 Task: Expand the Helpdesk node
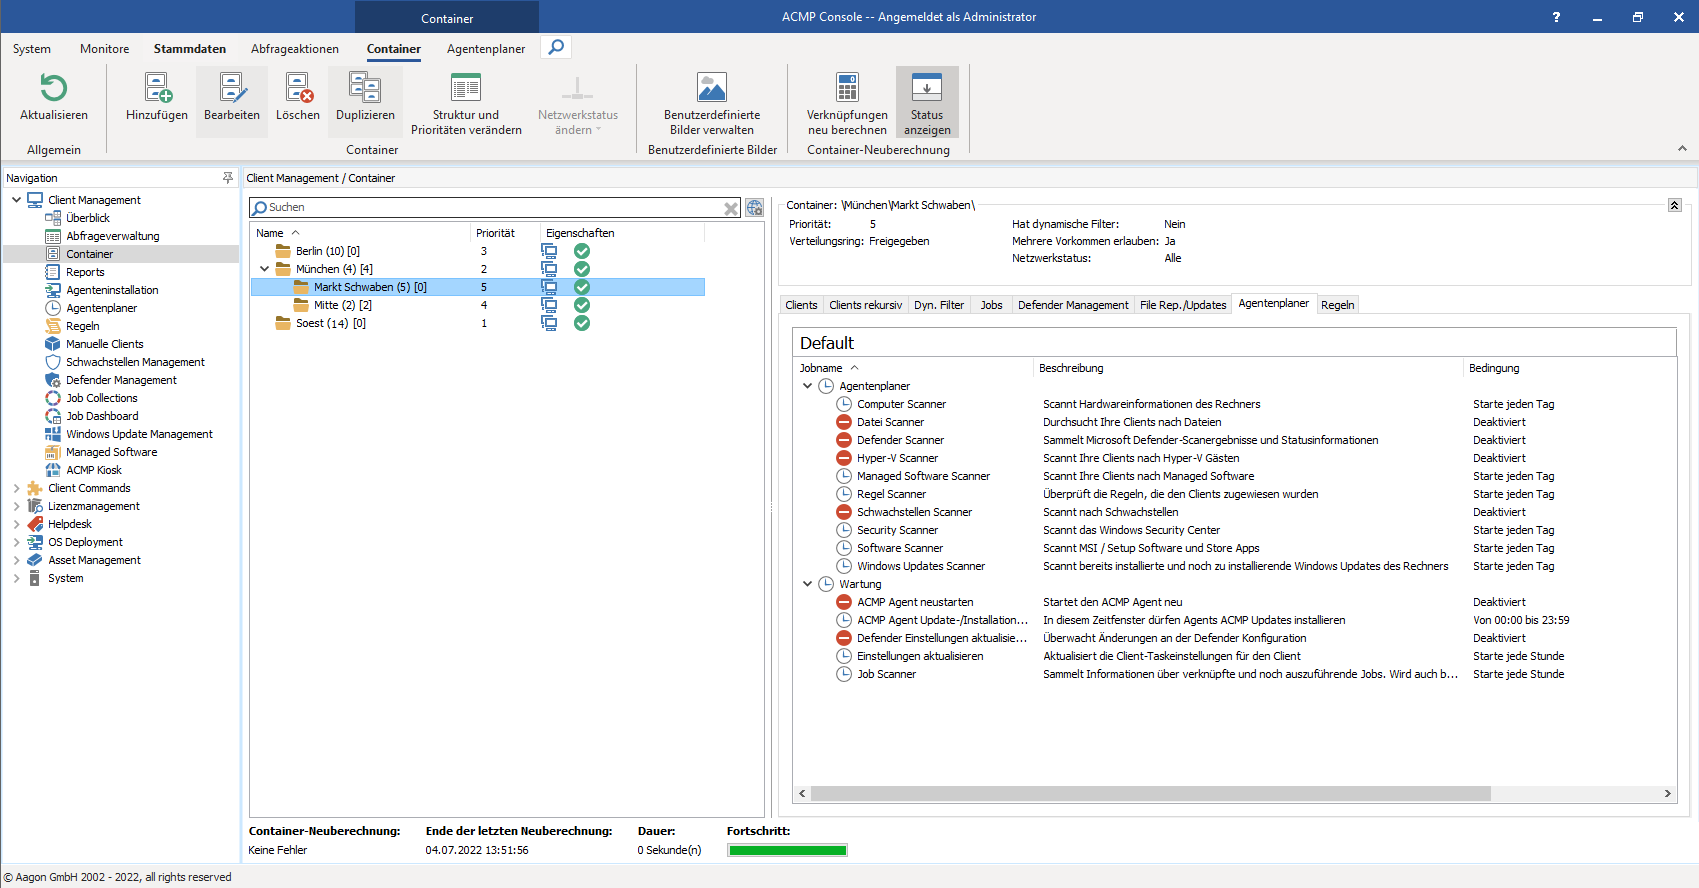coord(16,524)
